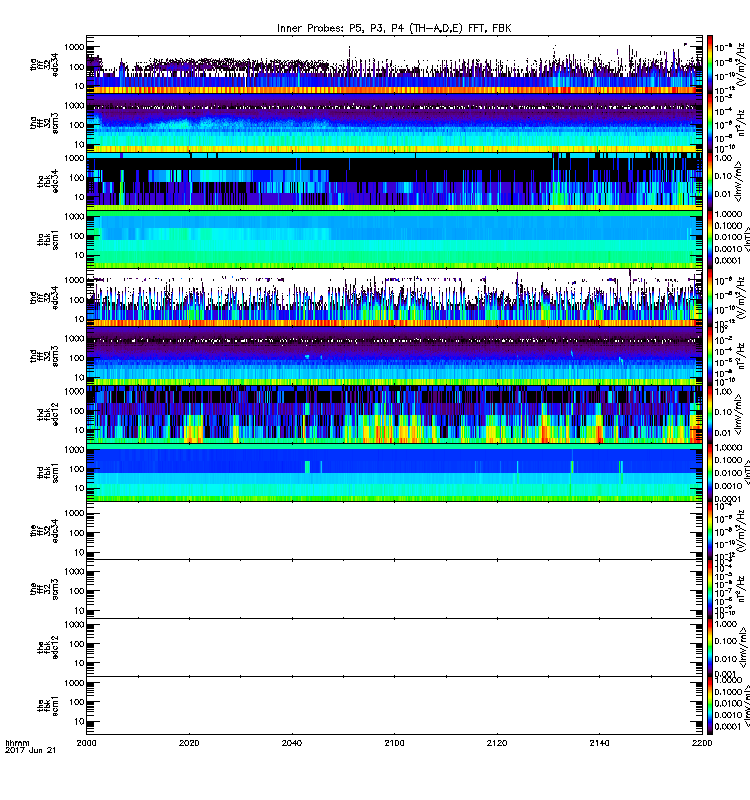Click the thd fff scm3 spectrogram panel
Screen dimensions: 750x800
[394, 356]
